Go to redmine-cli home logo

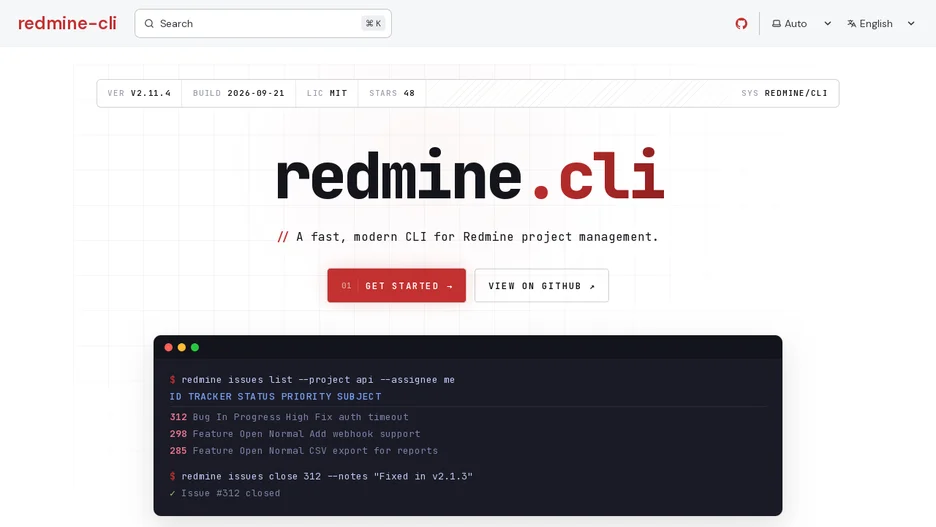[67, 23]
